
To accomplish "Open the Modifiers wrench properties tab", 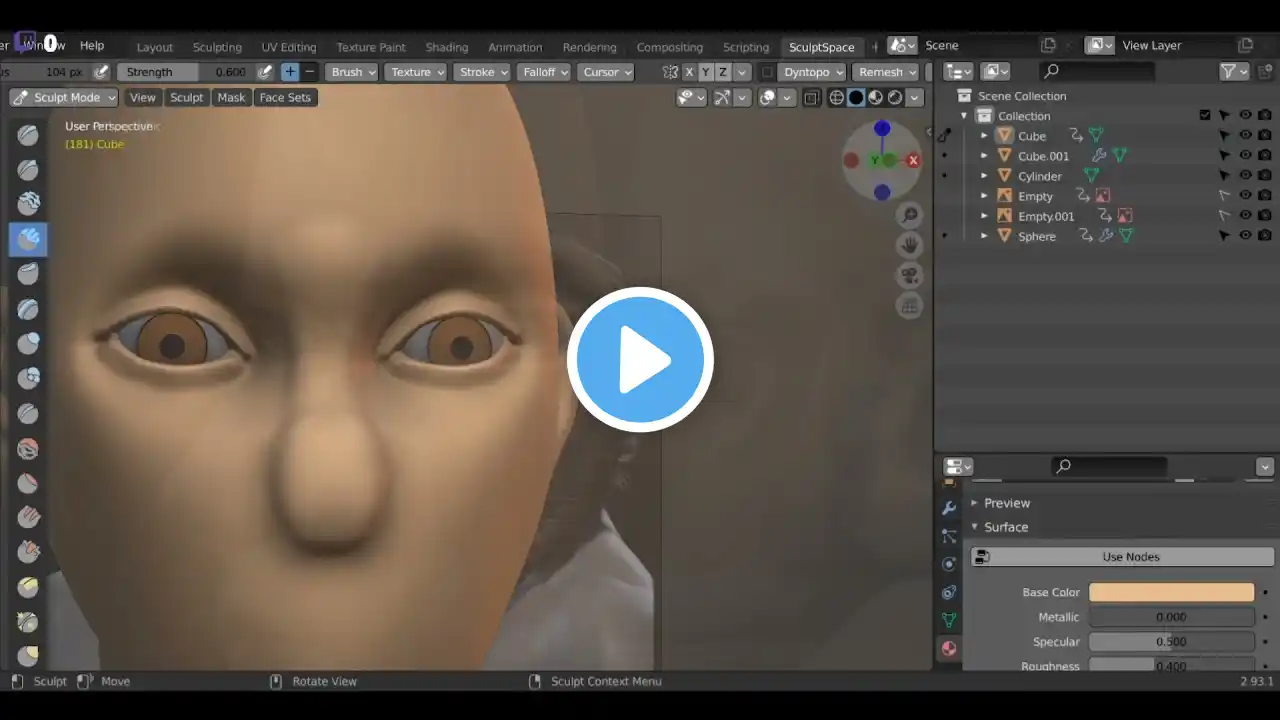I will tap(949, 508).
